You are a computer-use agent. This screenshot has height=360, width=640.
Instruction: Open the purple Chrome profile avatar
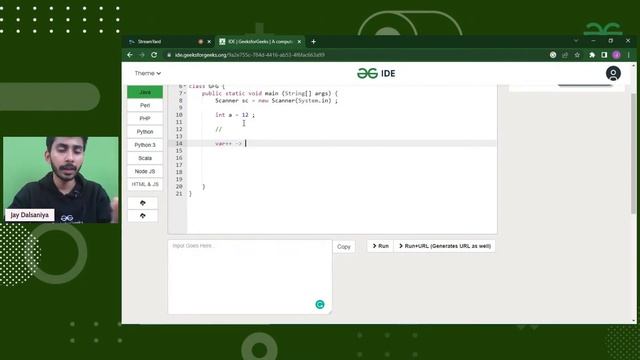[616, 55]
